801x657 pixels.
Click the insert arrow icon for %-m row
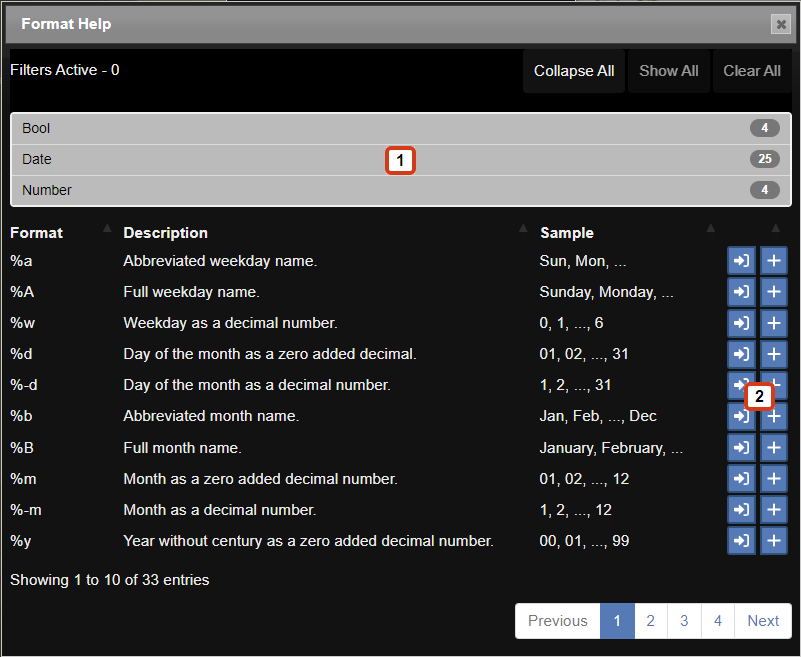741,510
